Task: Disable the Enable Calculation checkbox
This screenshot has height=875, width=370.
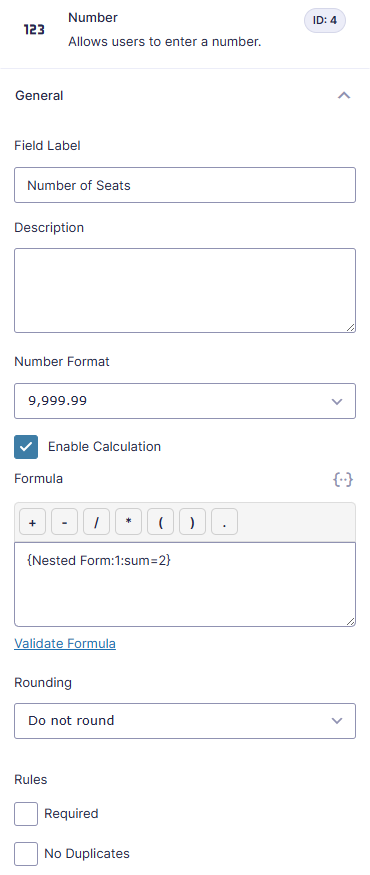Action: (26, 447)
